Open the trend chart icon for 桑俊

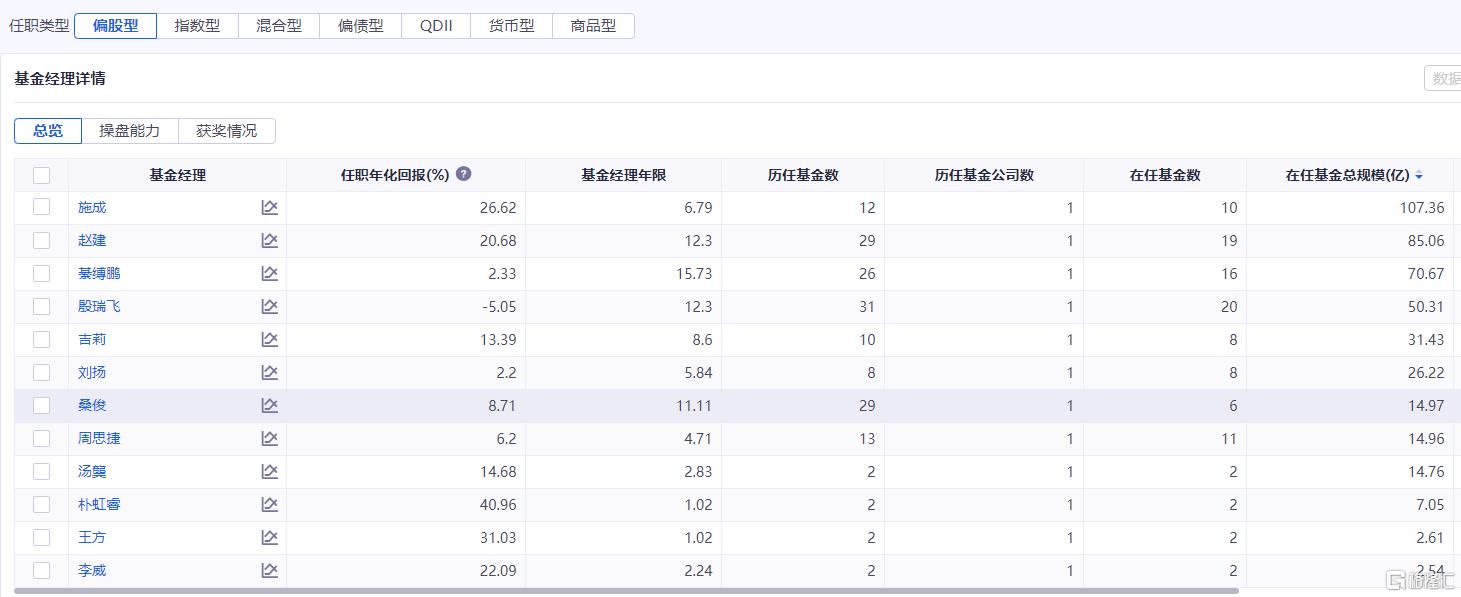(269, 405)
